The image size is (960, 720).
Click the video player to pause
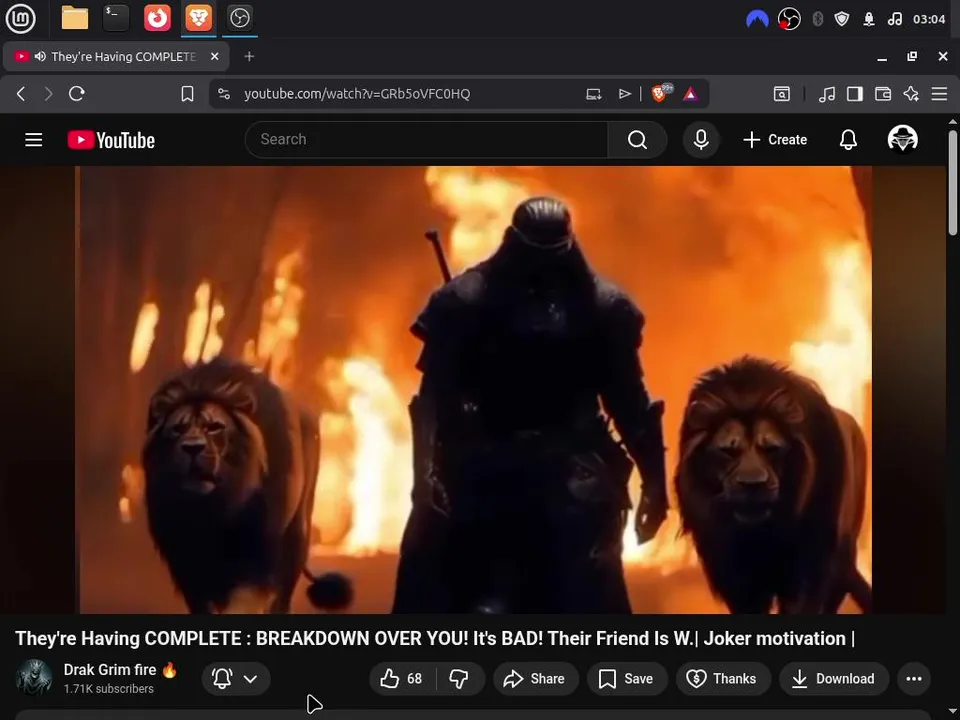(x=473, y=389)
